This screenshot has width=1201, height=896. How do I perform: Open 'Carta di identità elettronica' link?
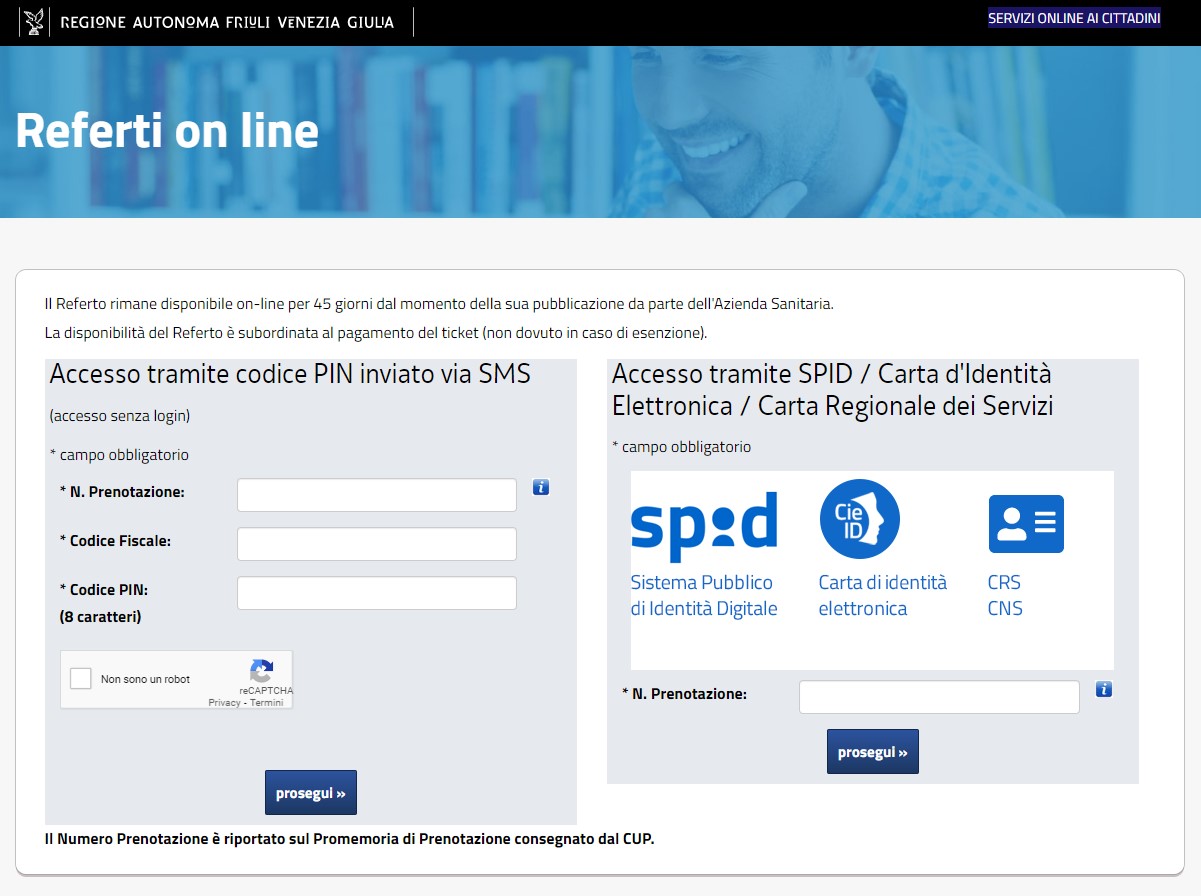pos(882,595)
